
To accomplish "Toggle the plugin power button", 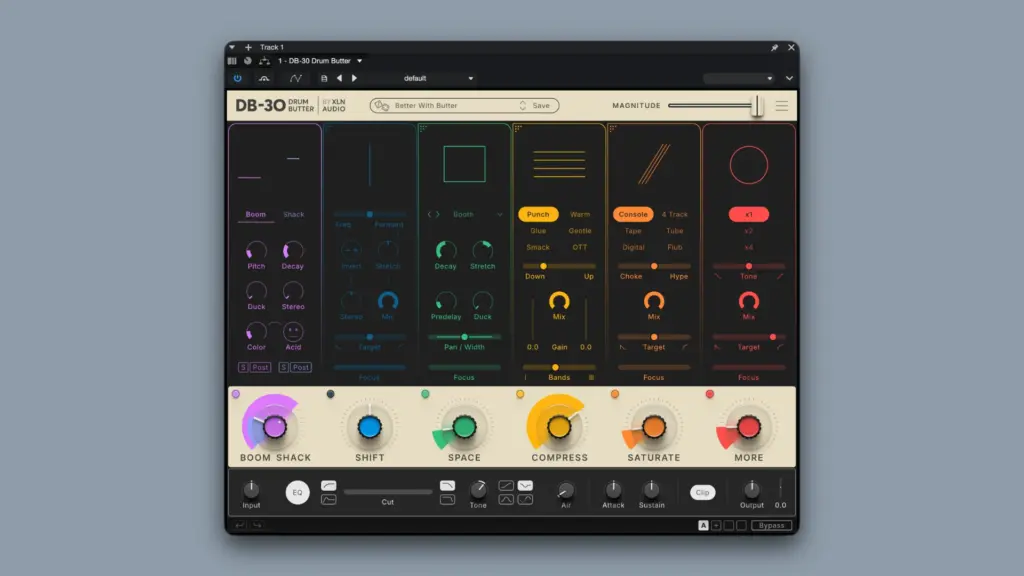I will click(x=238, y=78).
